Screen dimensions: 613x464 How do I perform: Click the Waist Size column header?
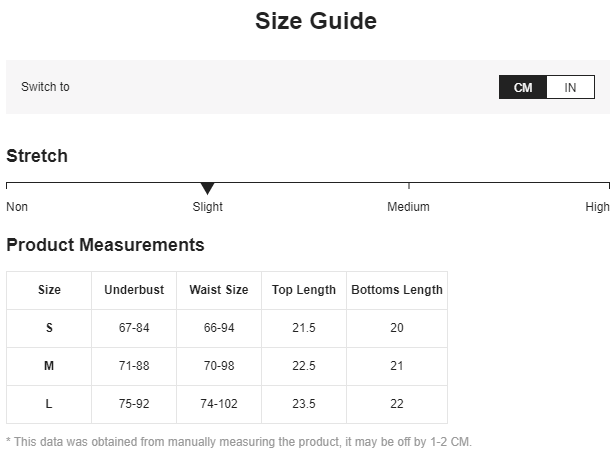pos(219,290)
